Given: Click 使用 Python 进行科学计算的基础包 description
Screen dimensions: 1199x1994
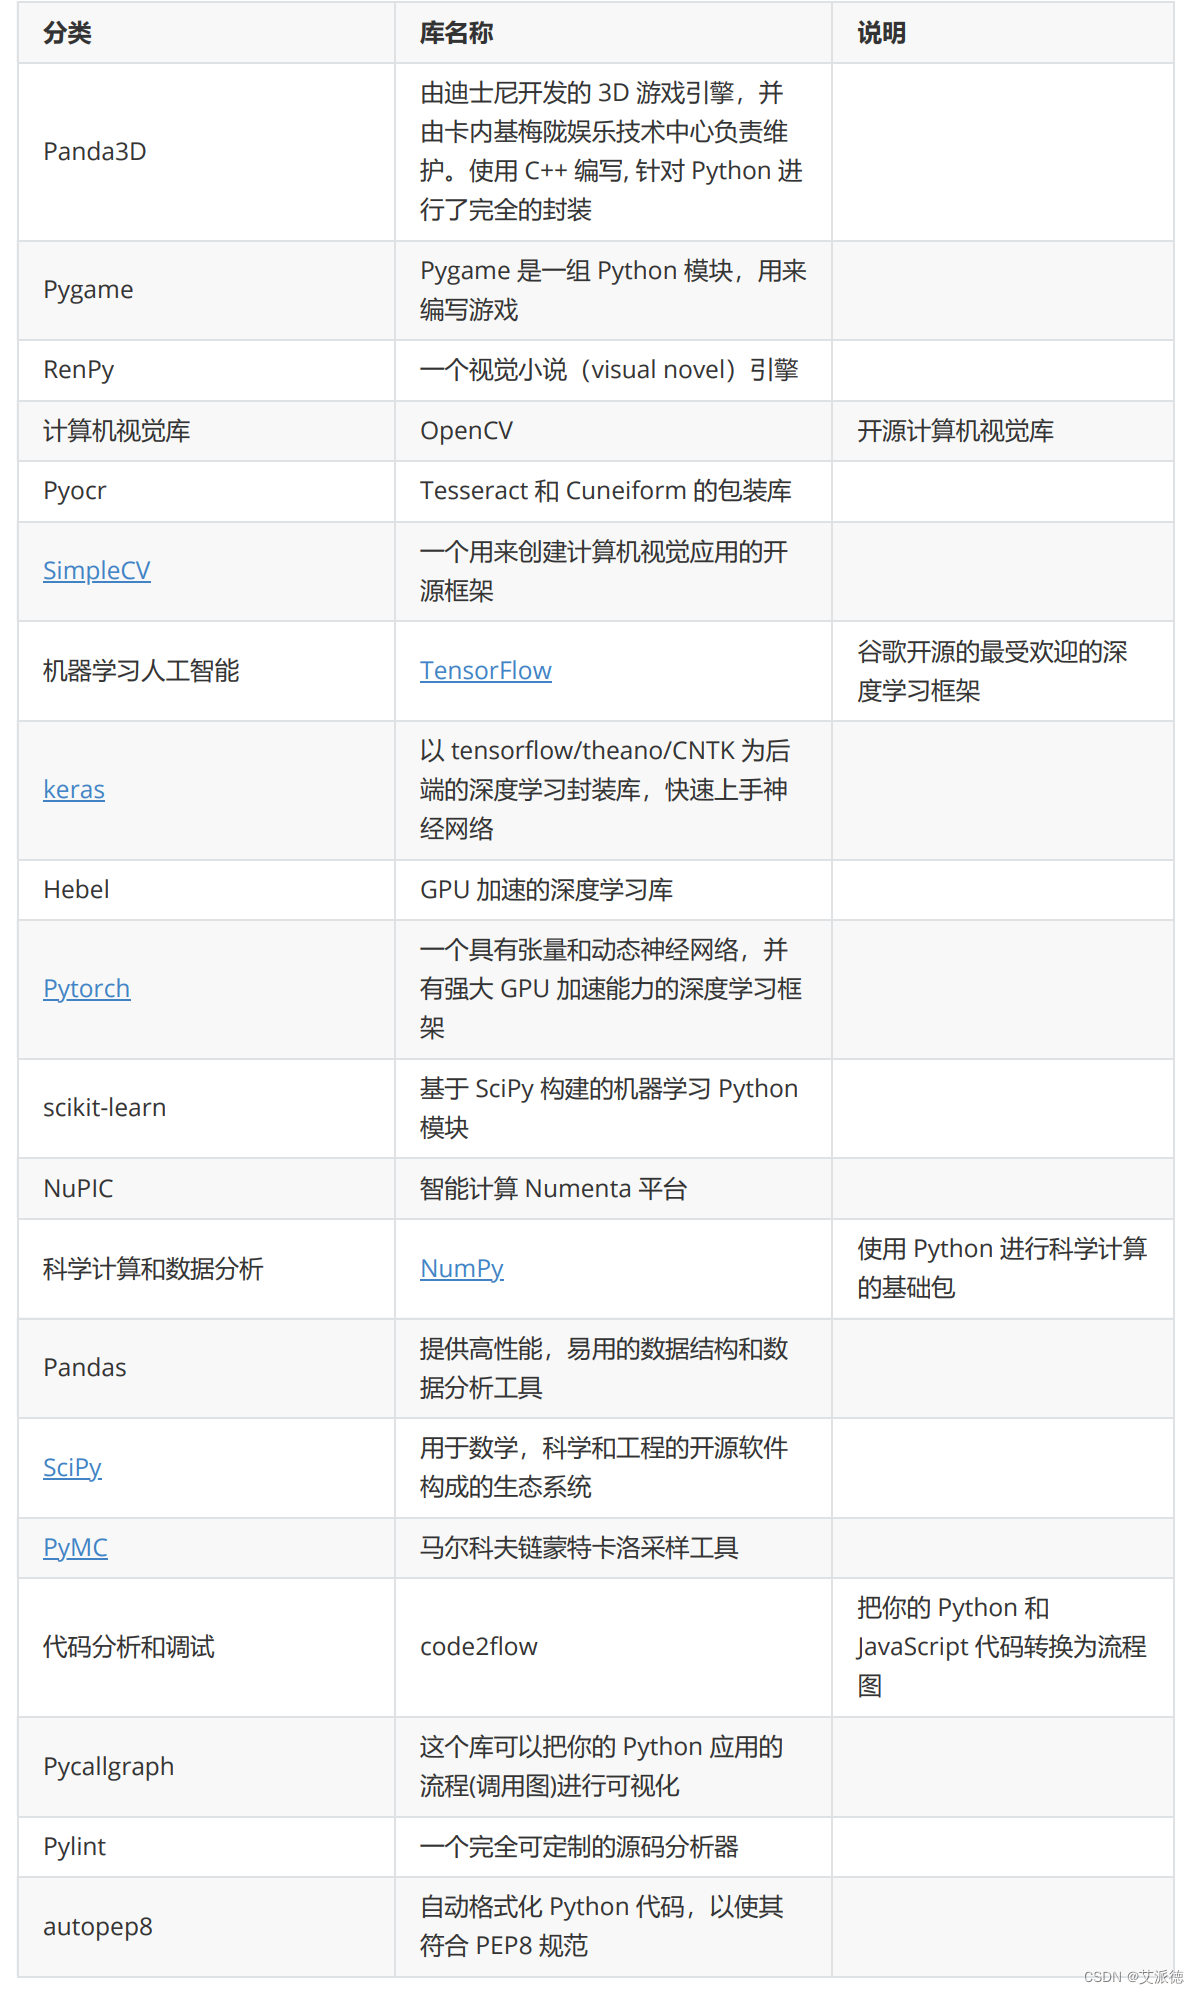Looking at the screenshot, I should click(1002, 1268).
